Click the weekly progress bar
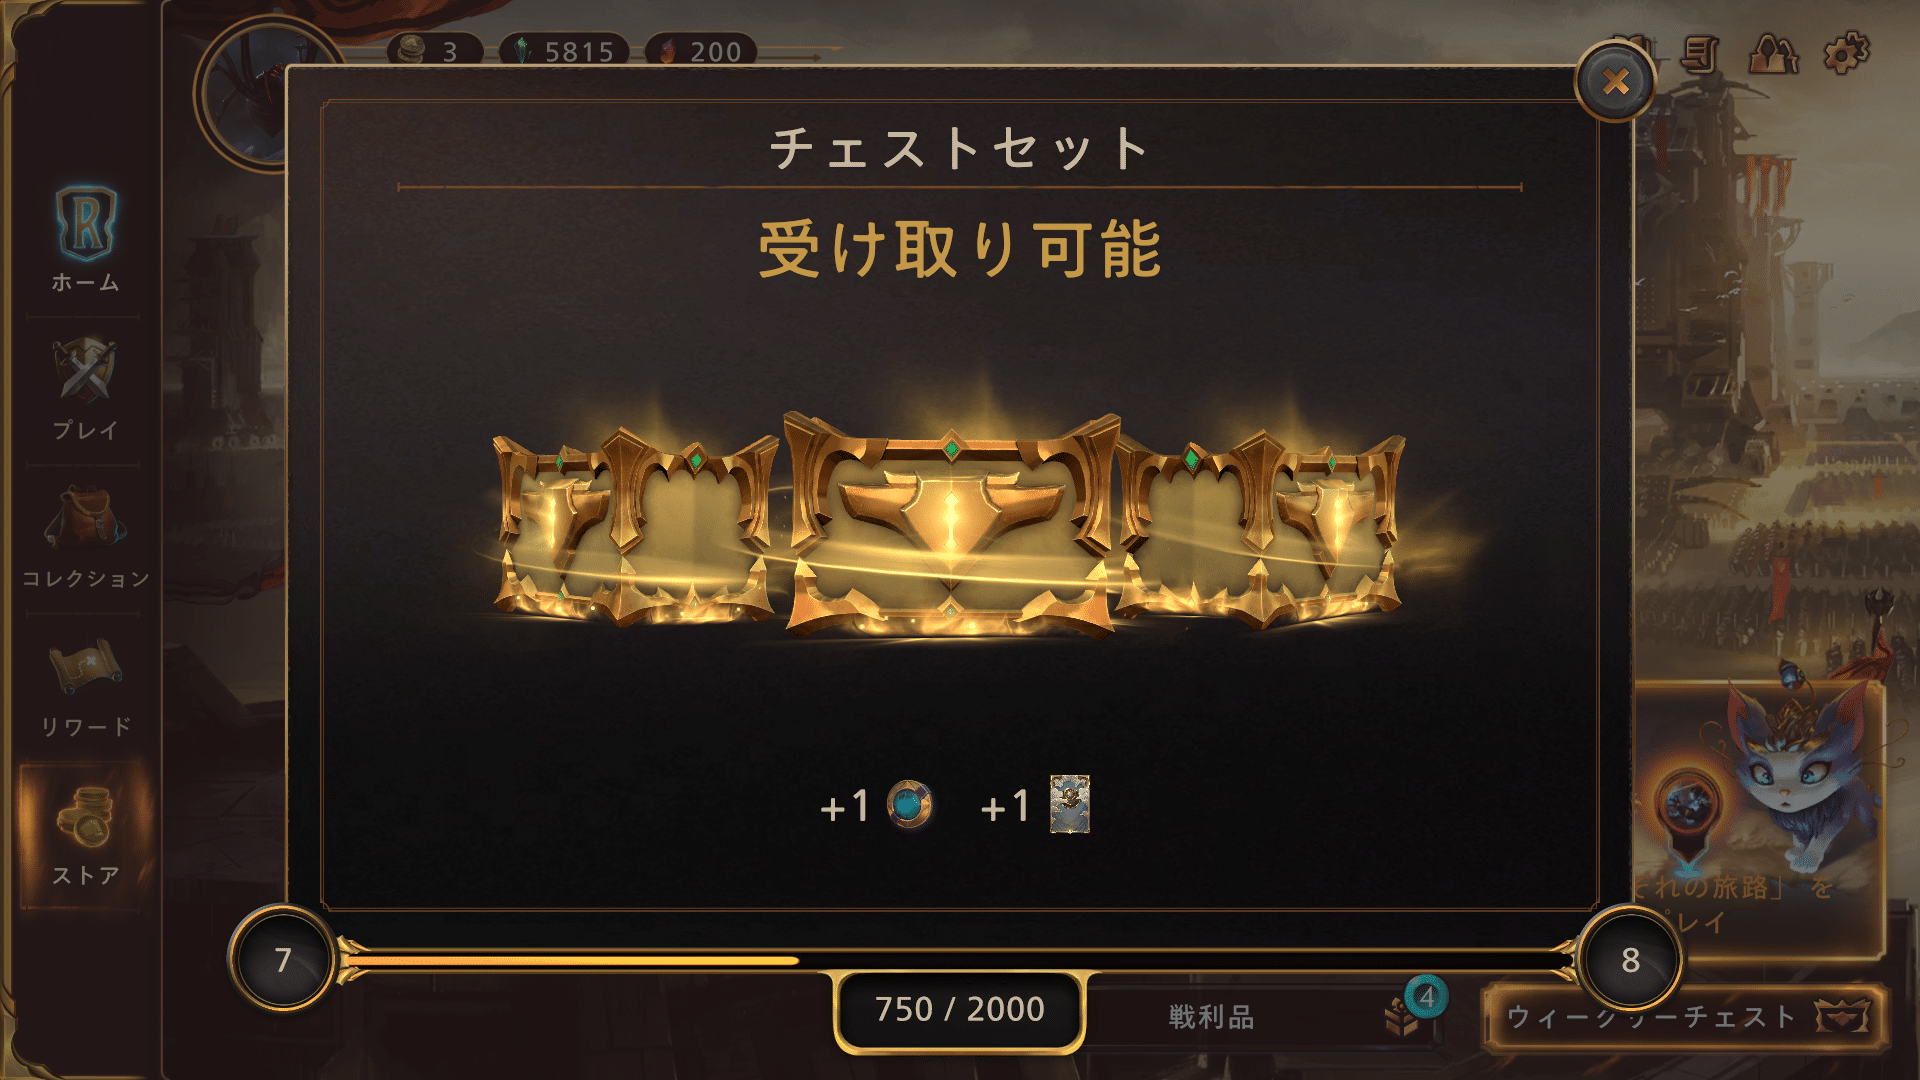Viewport: 1920px width, 1080px height. [x=957, y=960]
